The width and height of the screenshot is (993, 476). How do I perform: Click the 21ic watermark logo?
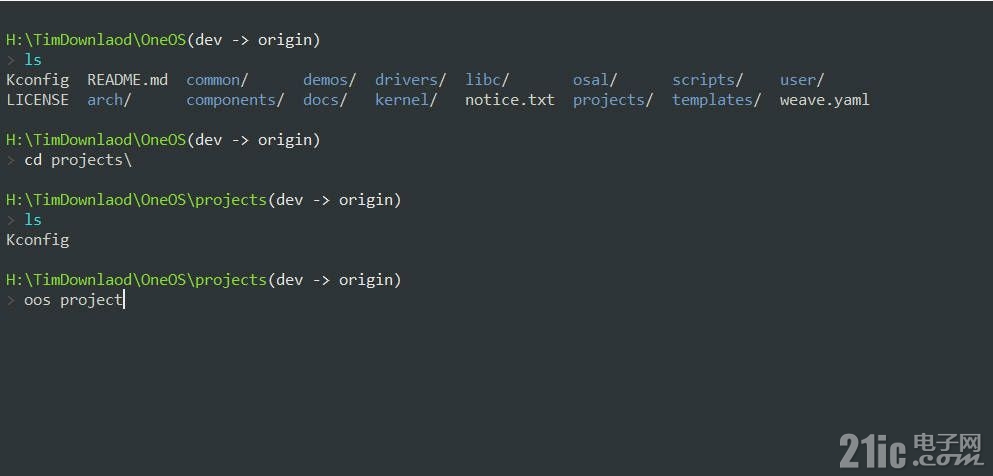909,450
